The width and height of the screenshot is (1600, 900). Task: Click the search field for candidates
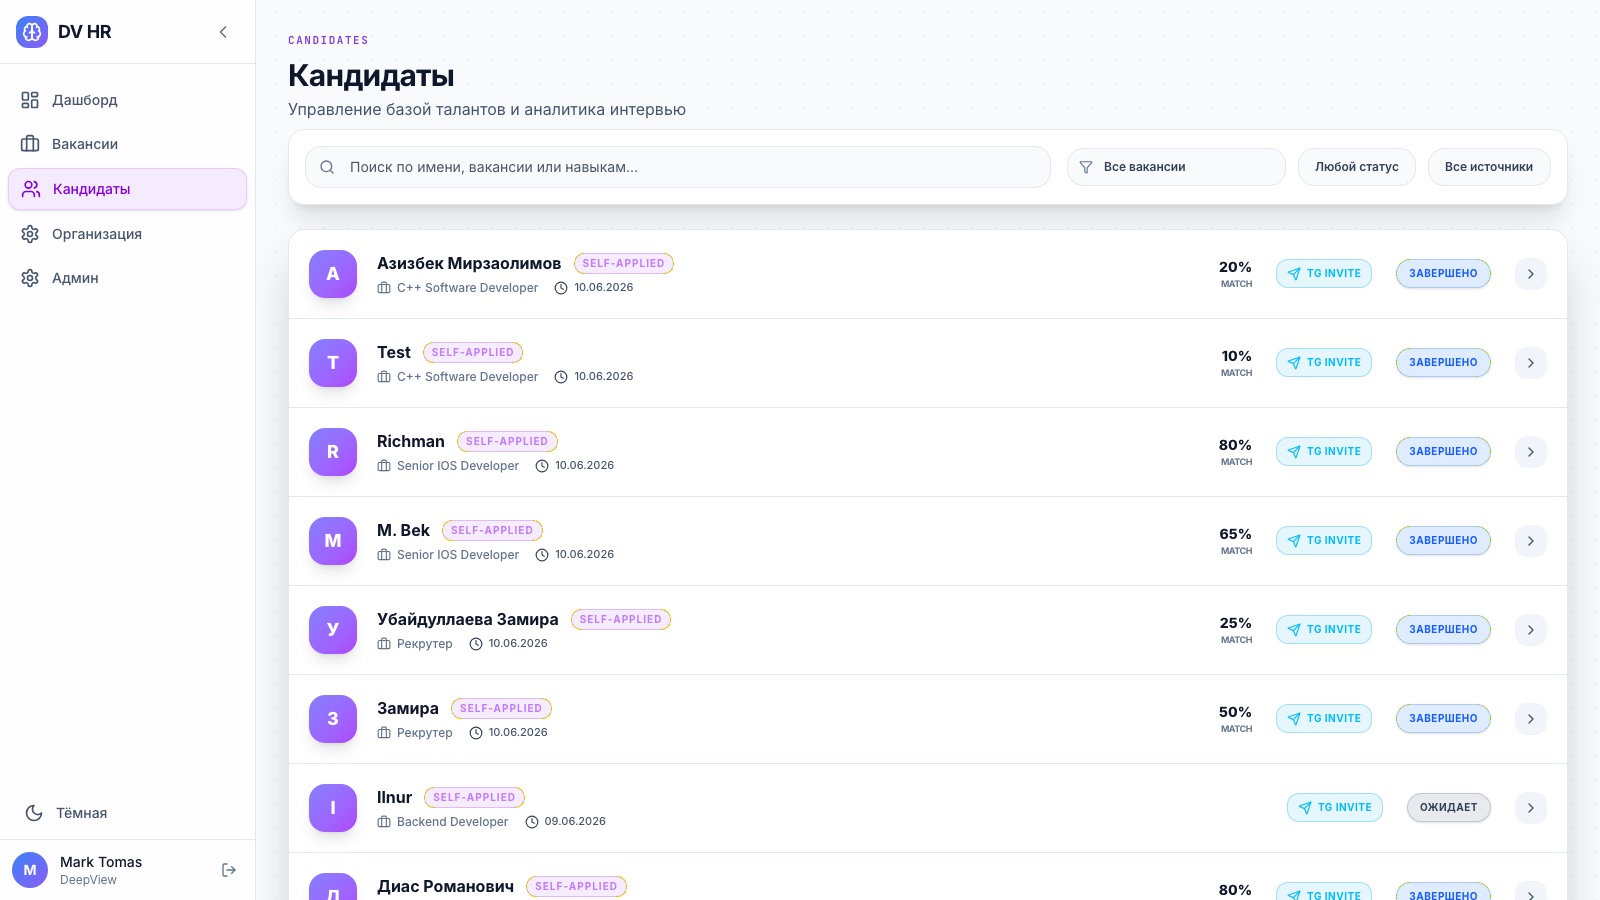click(x=678, y=167)
